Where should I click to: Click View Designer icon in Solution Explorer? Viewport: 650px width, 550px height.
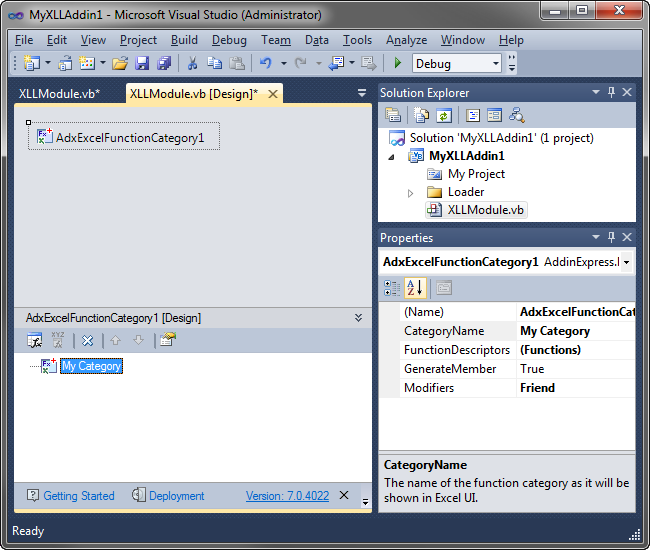click(494, 115)
